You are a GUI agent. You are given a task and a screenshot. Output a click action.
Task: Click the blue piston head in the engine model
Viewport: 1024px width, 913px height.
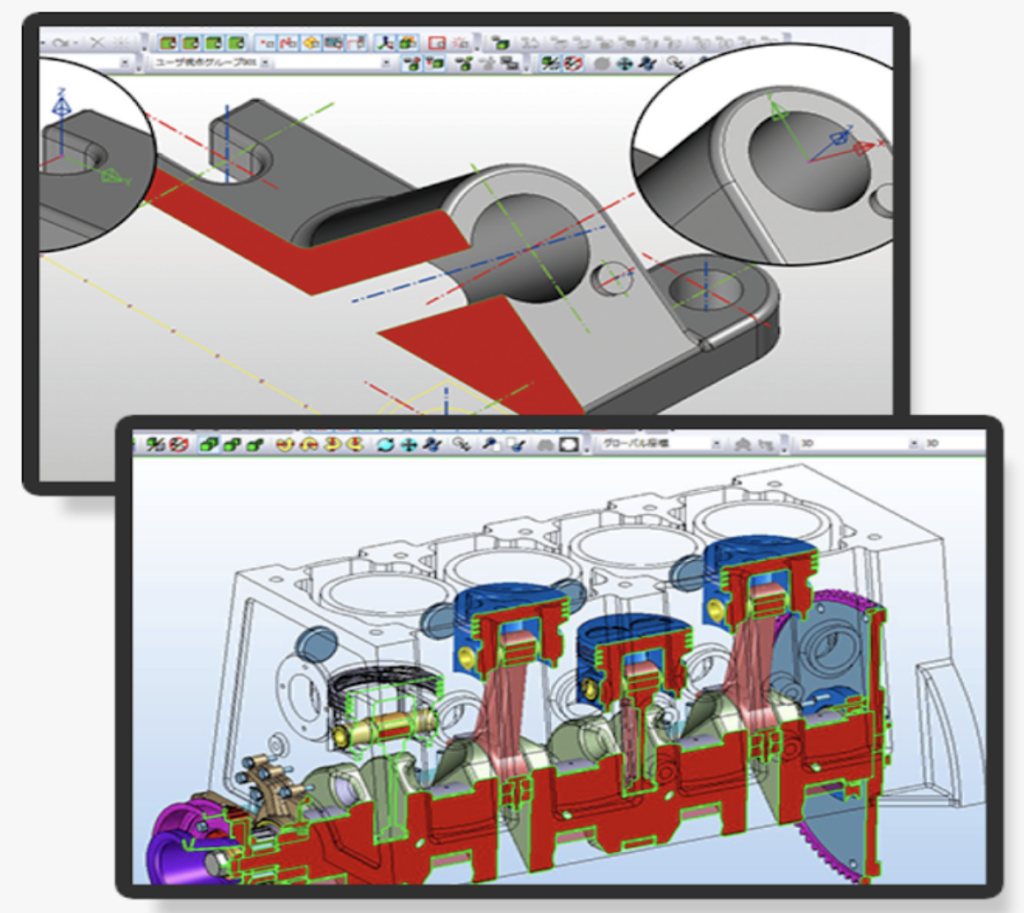click(510, 604)
